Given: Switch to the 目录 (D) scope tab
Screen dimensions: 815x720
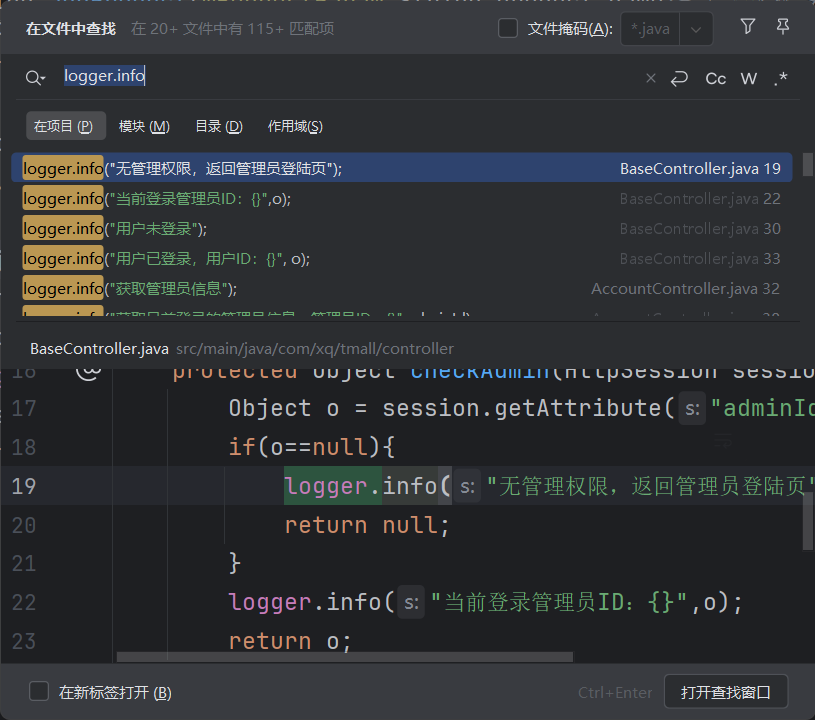Looking at the screenshot, I should (219, 126).
